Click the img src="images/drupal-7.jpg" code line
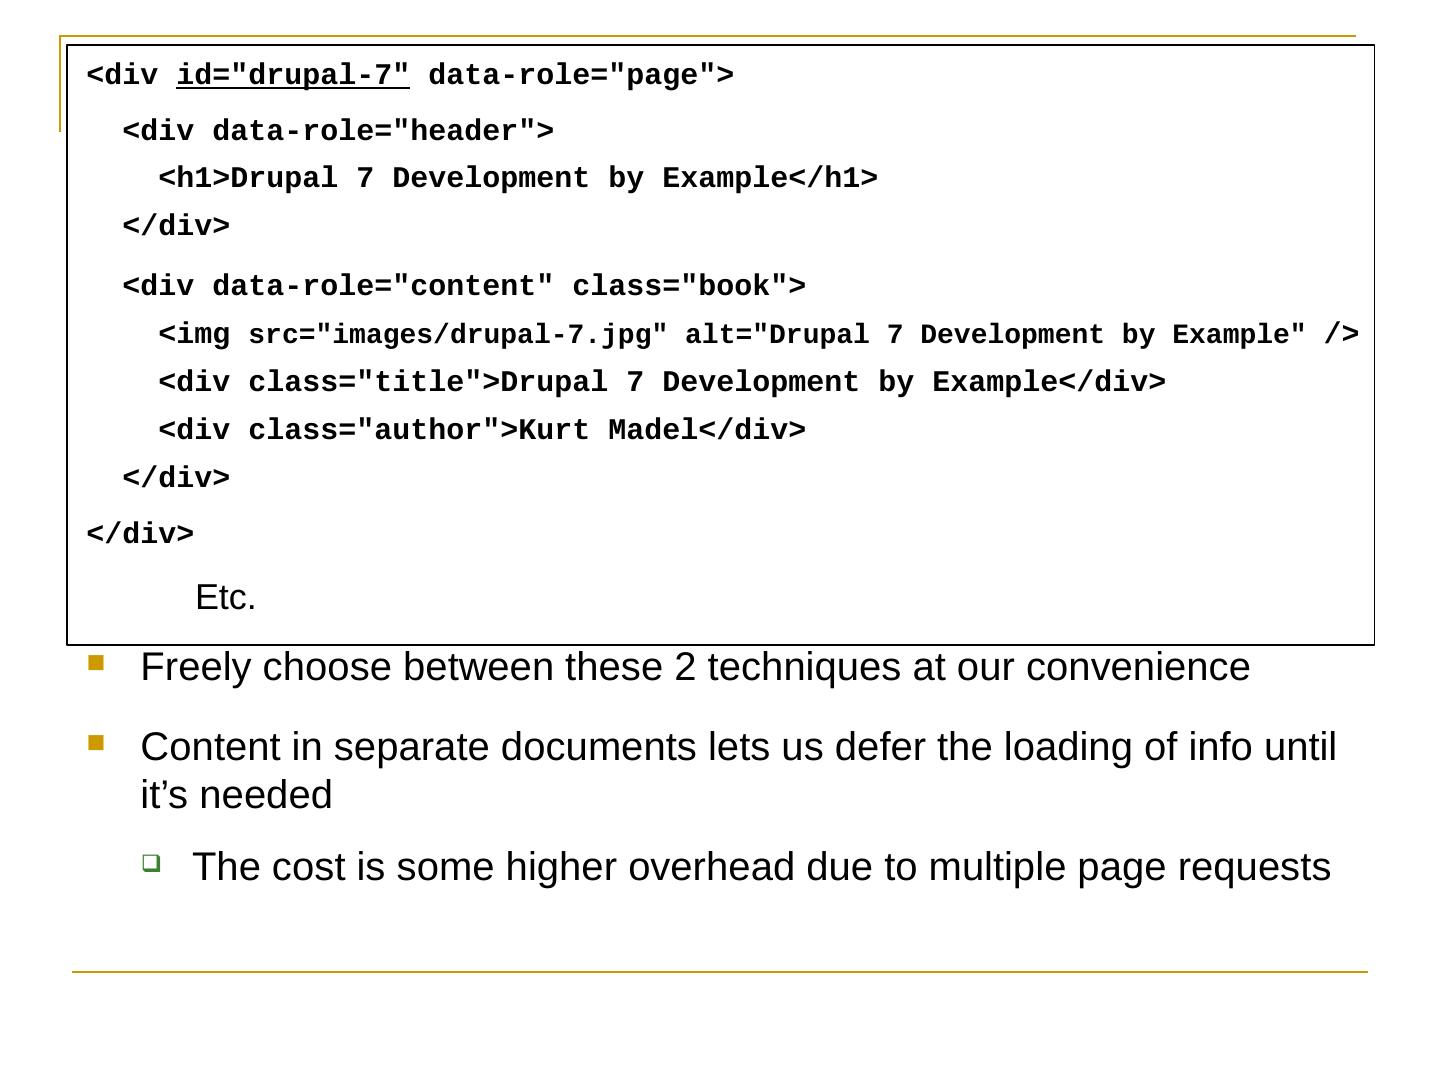1440x1080 pixels. pos(758,334)
